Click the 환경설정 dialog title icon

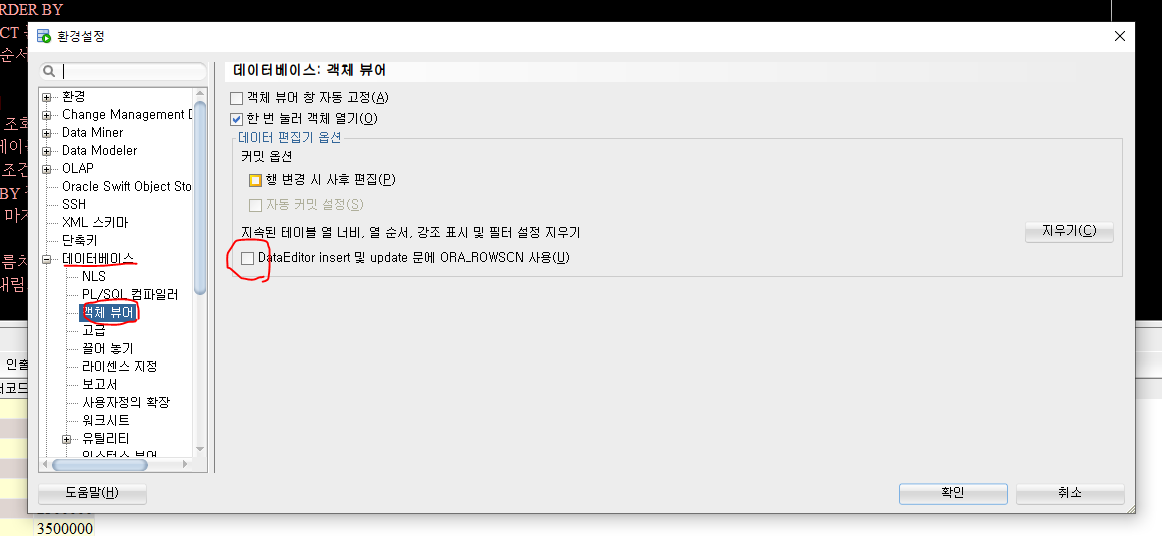coord(44,36)
